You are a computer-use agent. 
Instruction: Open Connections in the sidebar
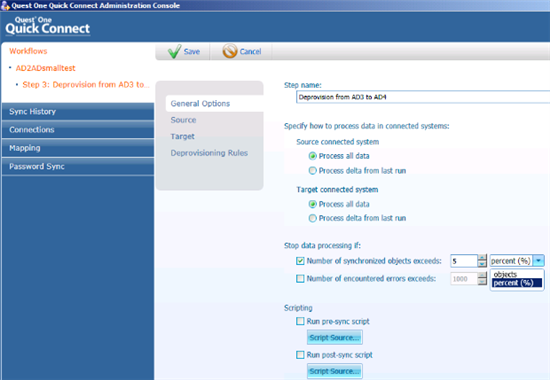click(78, 130)
